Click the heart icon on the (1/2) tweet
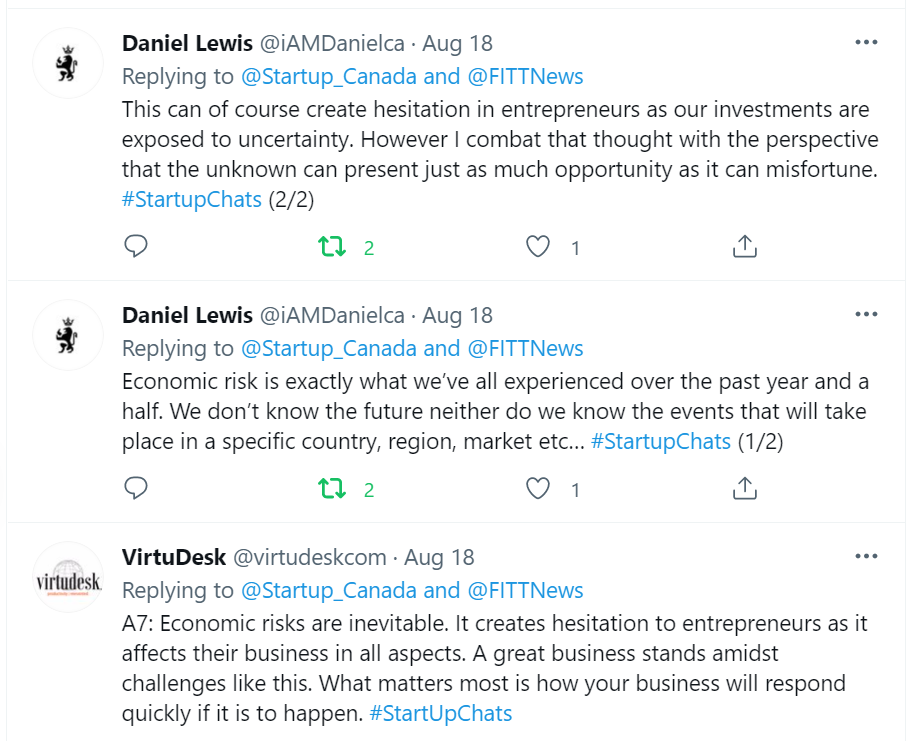Viewport: 907px width, 741px height. point(538,488)
